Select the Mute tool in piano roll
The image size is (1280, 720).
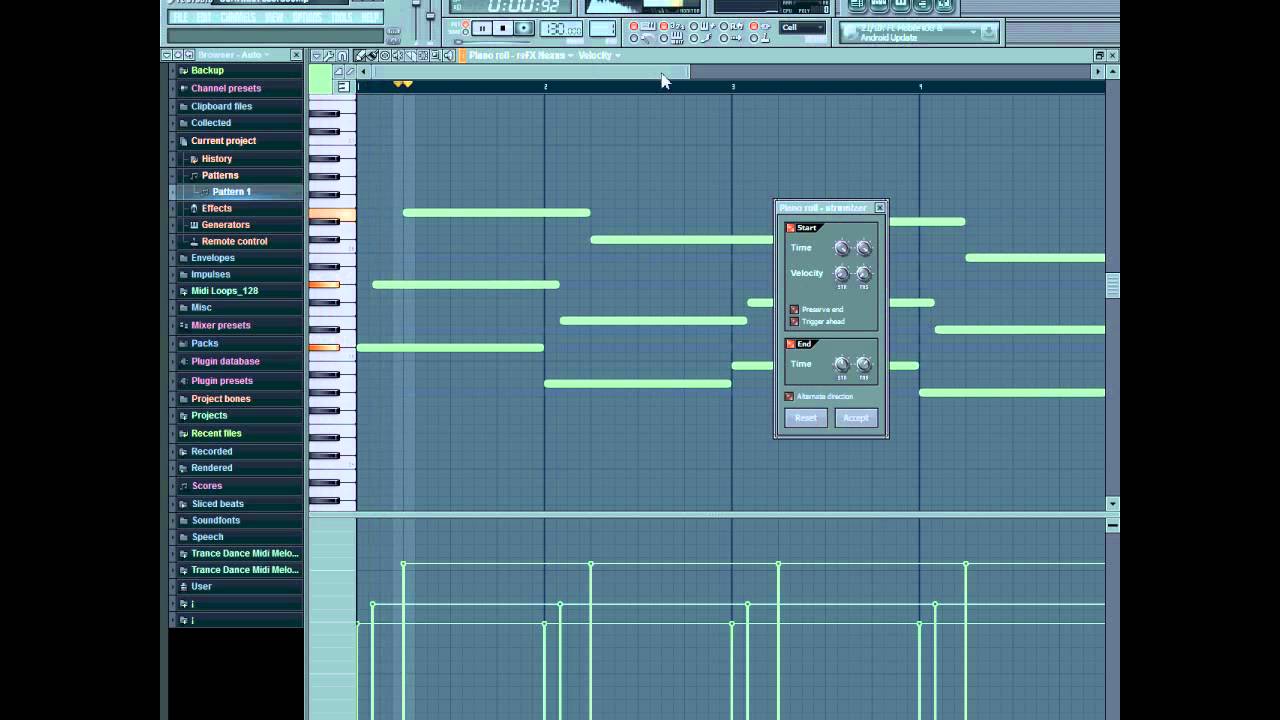(x=398, y=56)
